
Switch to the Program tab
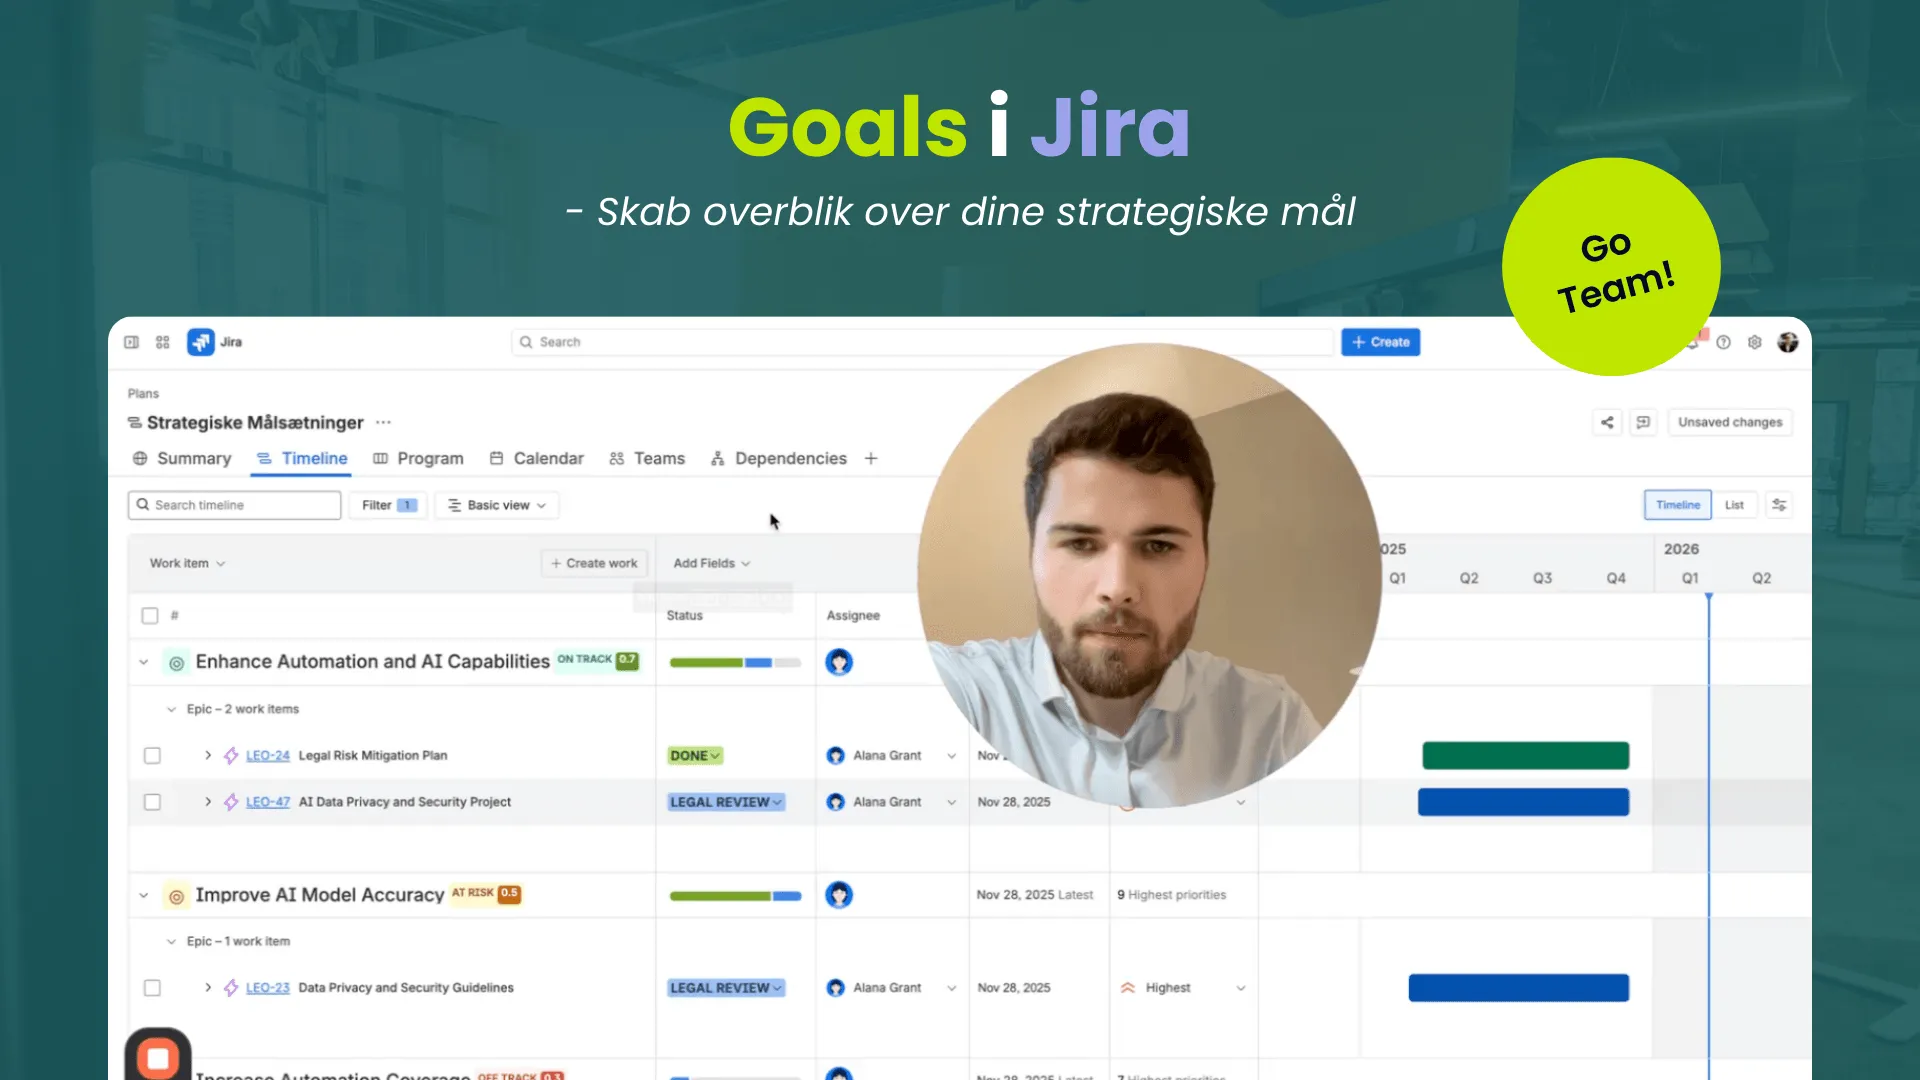(x=418, y=458)
